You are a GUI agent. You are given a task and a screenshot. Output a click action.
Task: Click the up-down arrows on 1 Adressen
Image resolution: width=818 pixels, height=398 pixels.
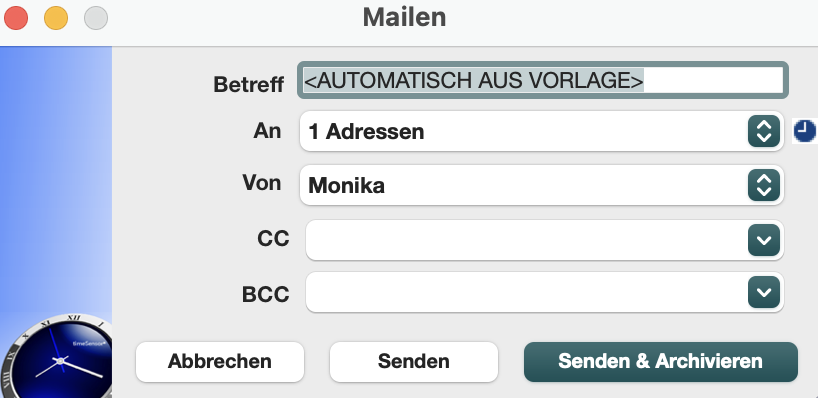(764, 131)
